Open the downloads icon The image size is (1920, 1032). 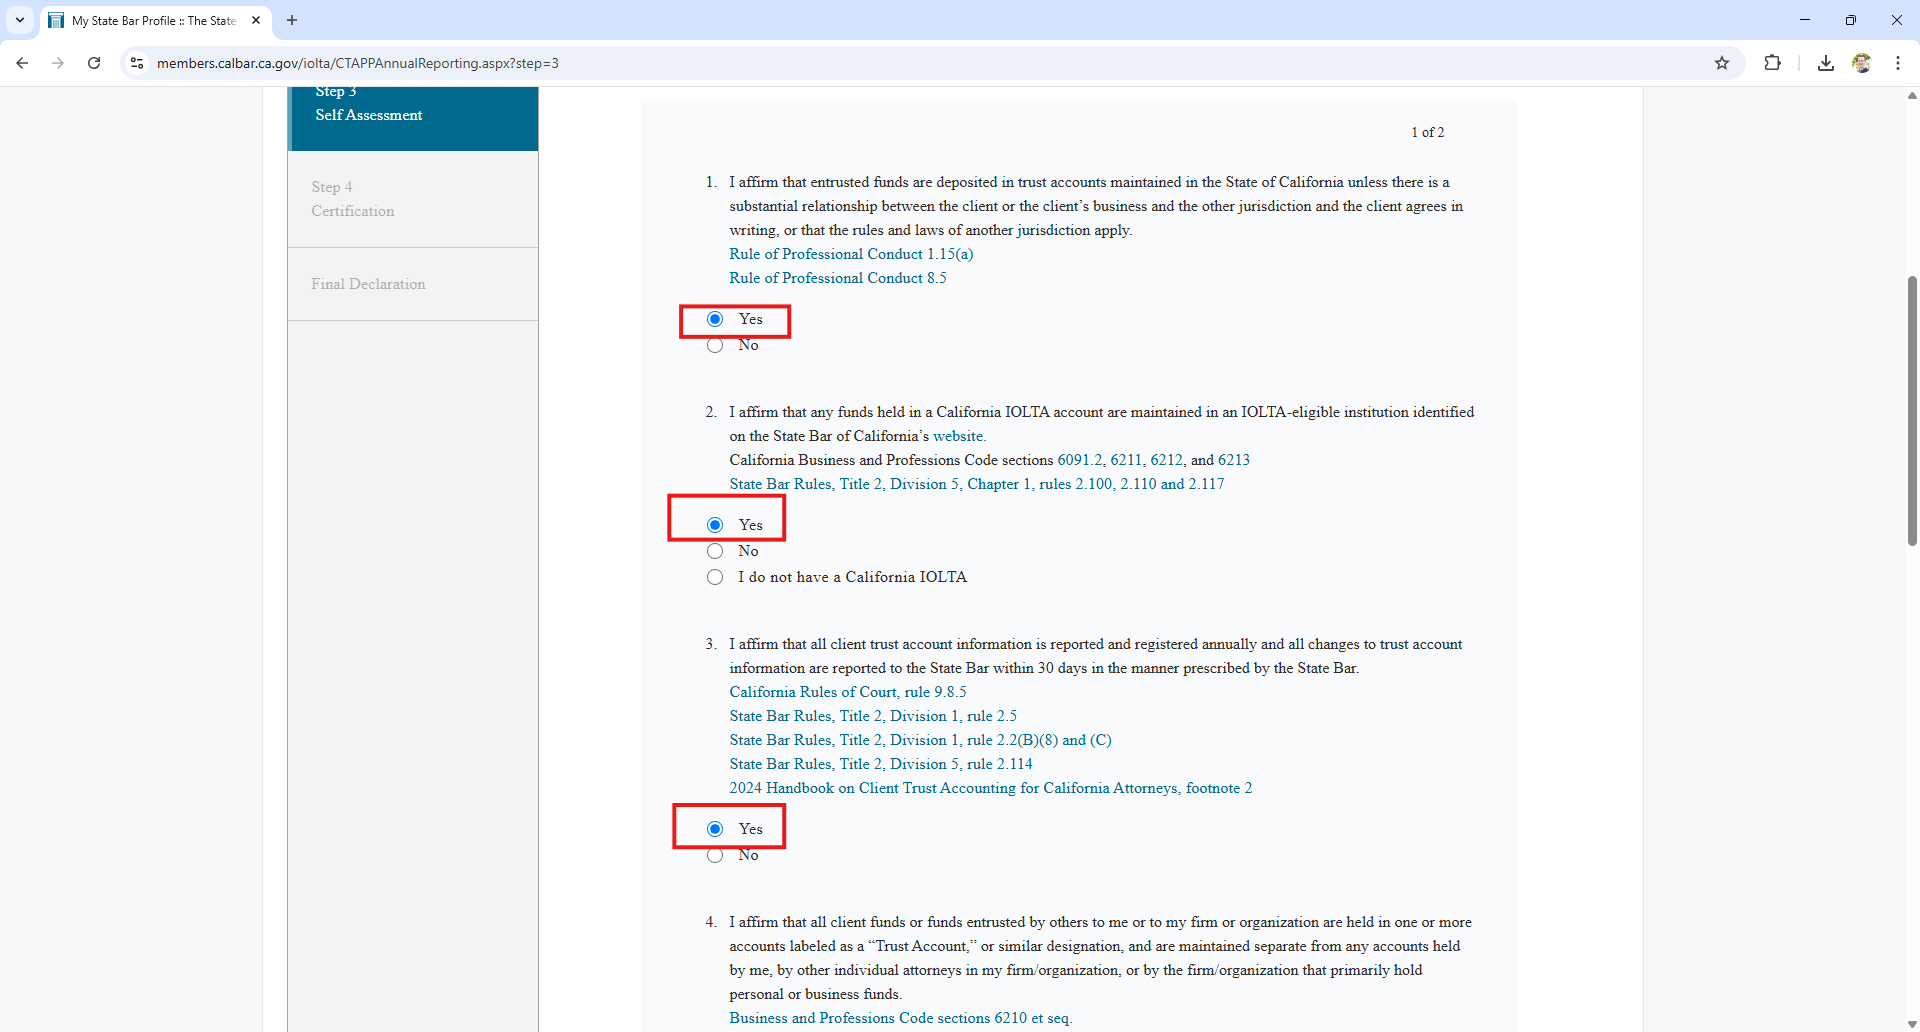(x=1826, y=63)
